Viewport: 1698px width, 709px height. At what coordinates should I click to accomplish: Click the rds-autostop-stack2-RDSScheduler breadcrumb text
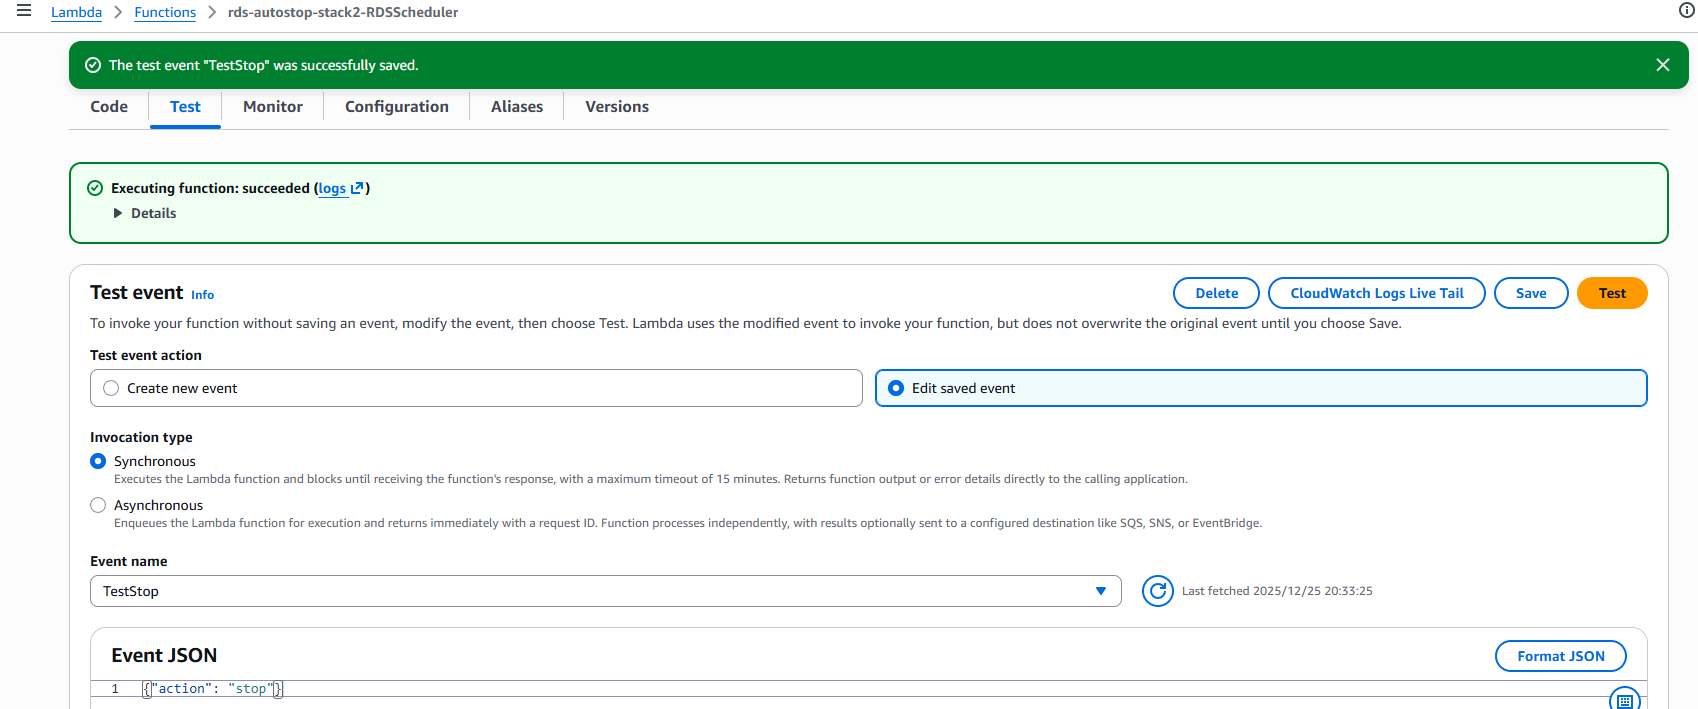(x=343, y=12)
